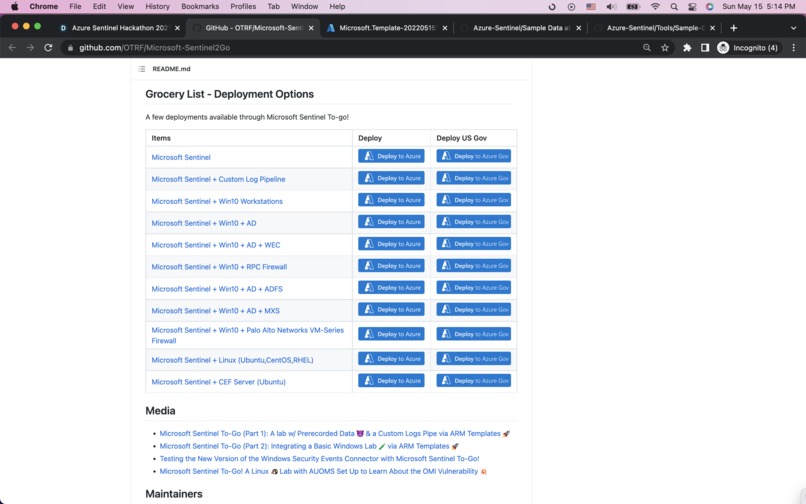The height and width of the screenshot is (504, 806).
Task: Click Deploy to Azure for Win10 Workstations
Action: pos(391,200)
